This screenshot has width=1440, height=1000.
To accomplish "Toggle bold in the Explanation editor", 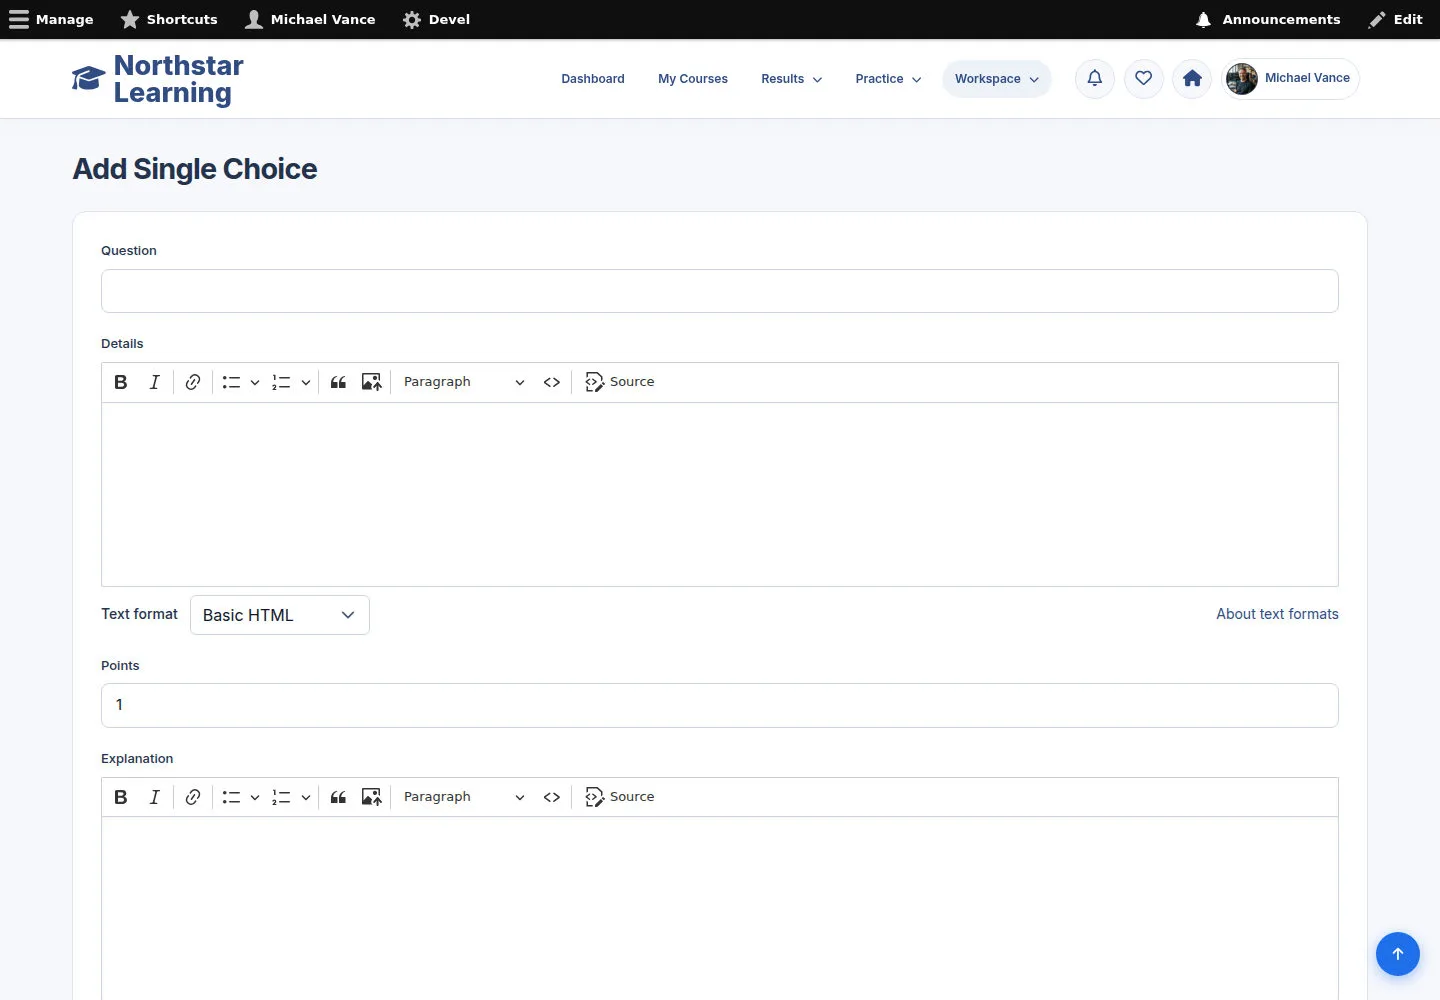I will (x=121, y=797).
